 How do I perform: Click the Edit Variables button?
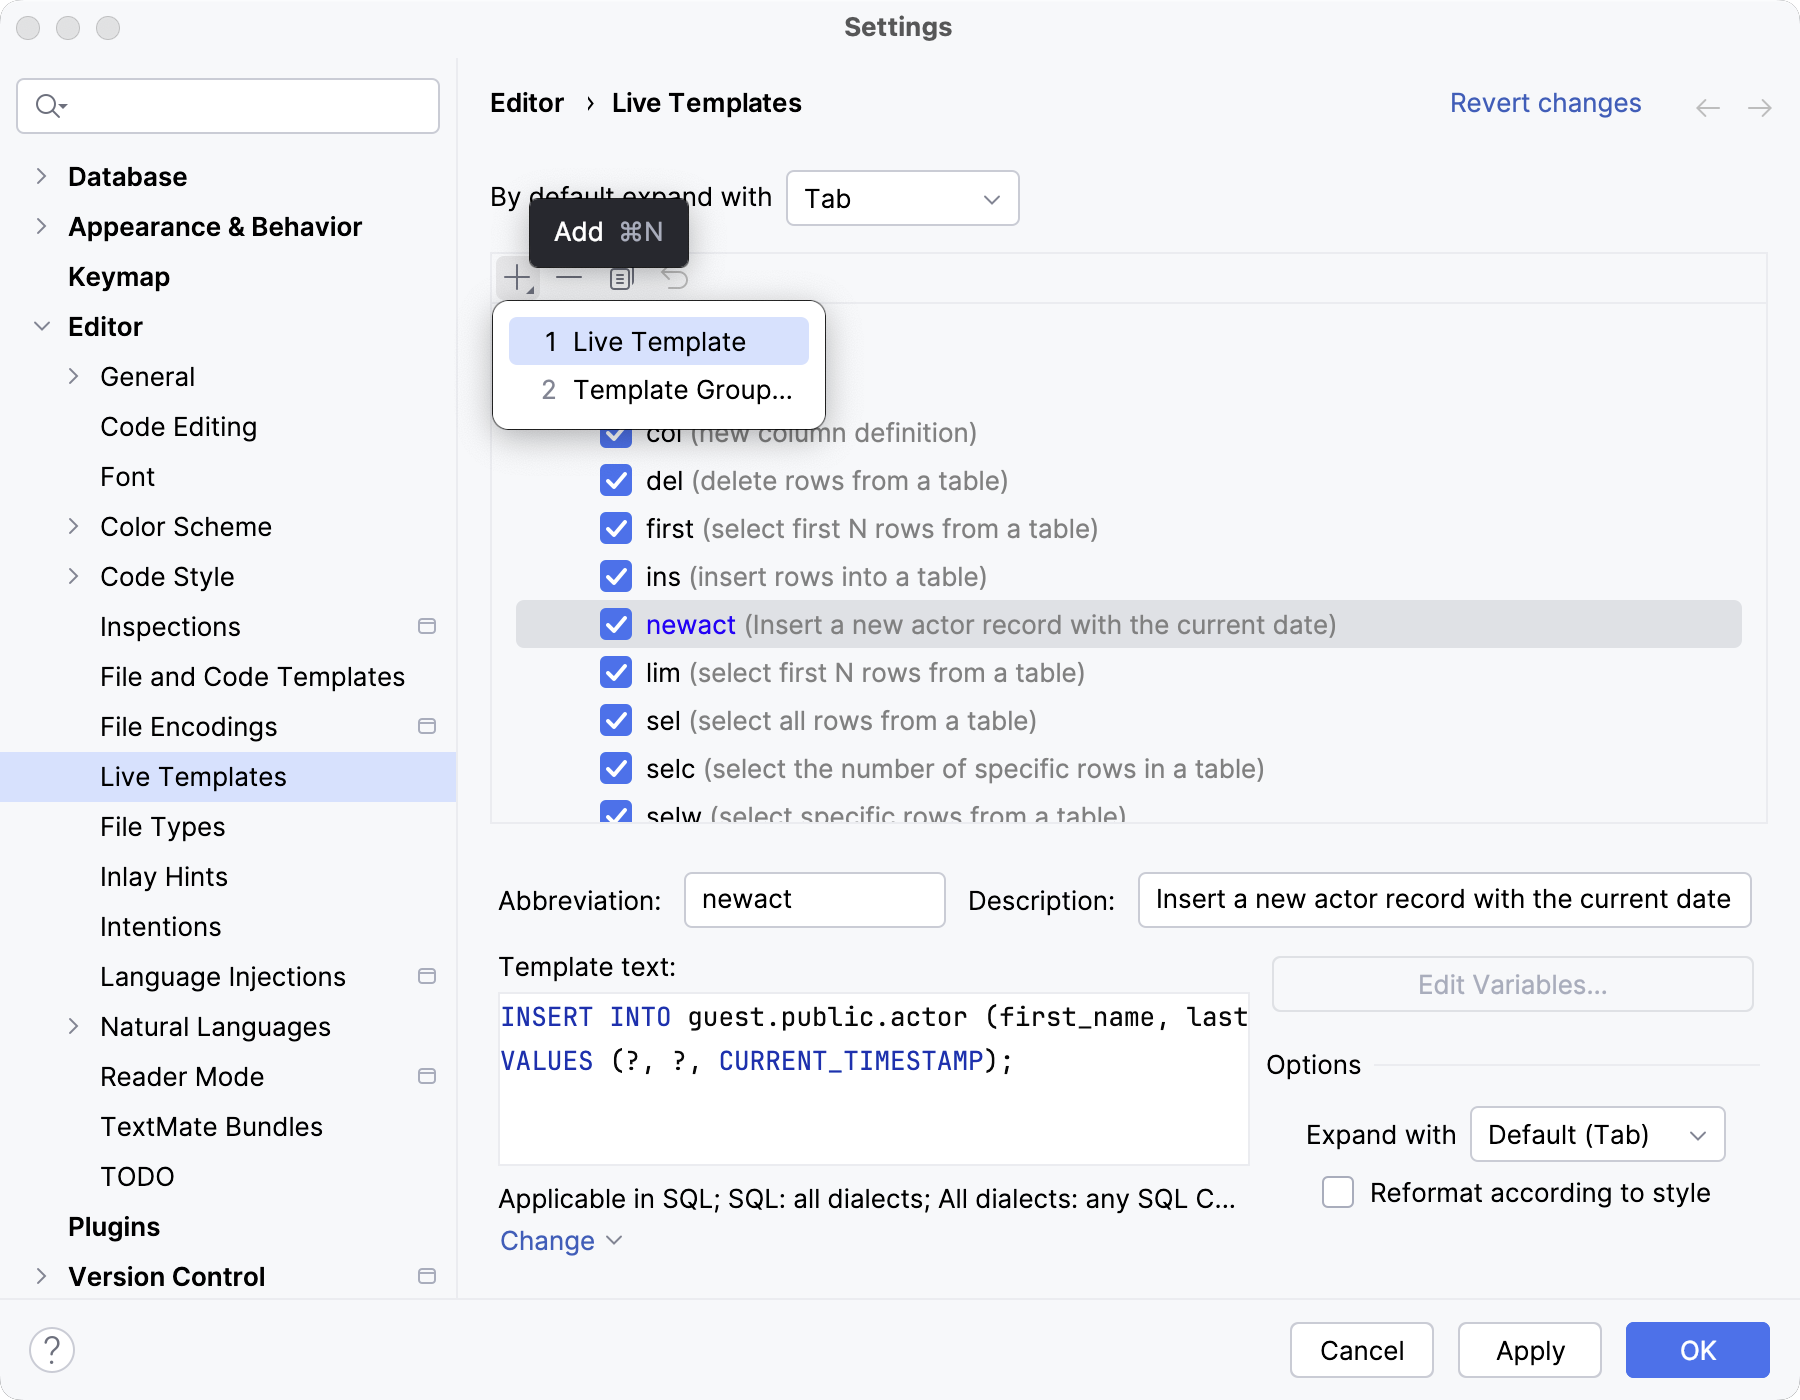click(x=1511, y=984)
